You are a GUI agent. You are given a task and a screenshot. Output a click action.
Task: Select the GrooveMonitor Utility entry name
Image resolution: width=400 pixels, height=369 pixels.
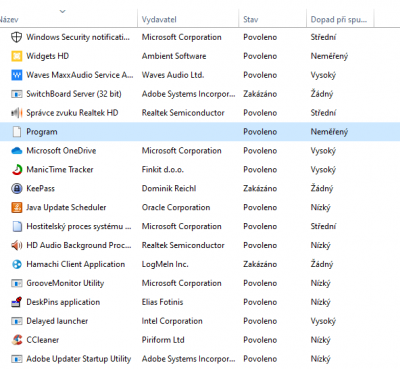pyautogui.click(x=65, y=283)
